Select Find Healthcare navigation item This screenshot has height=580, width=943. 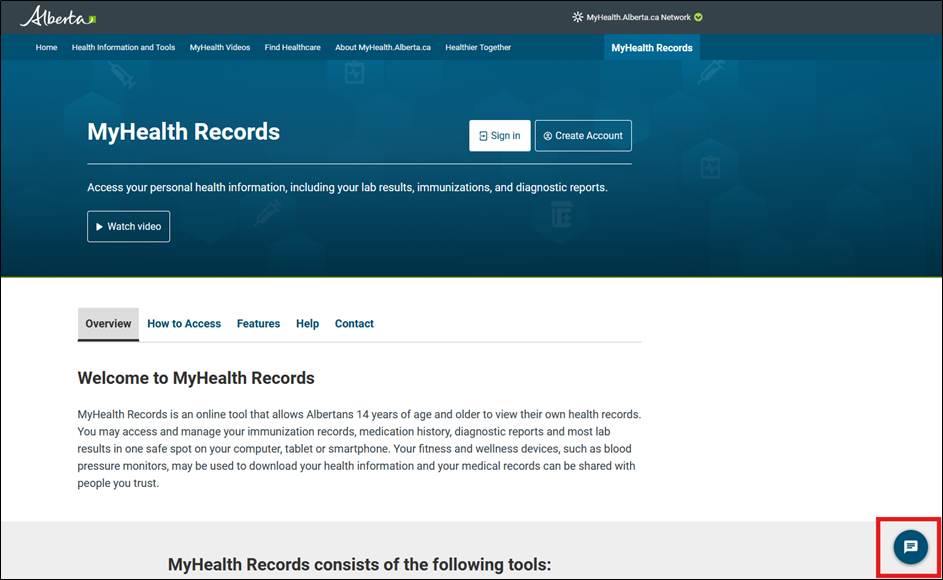(x=292, y=48)
